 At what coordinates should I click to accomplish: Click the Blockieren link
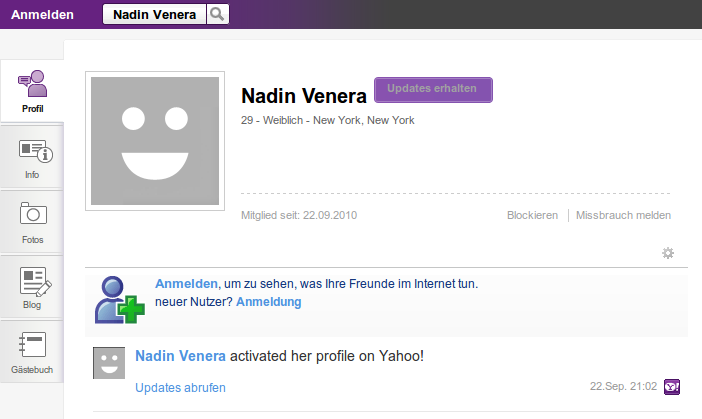tap(532, 215)
